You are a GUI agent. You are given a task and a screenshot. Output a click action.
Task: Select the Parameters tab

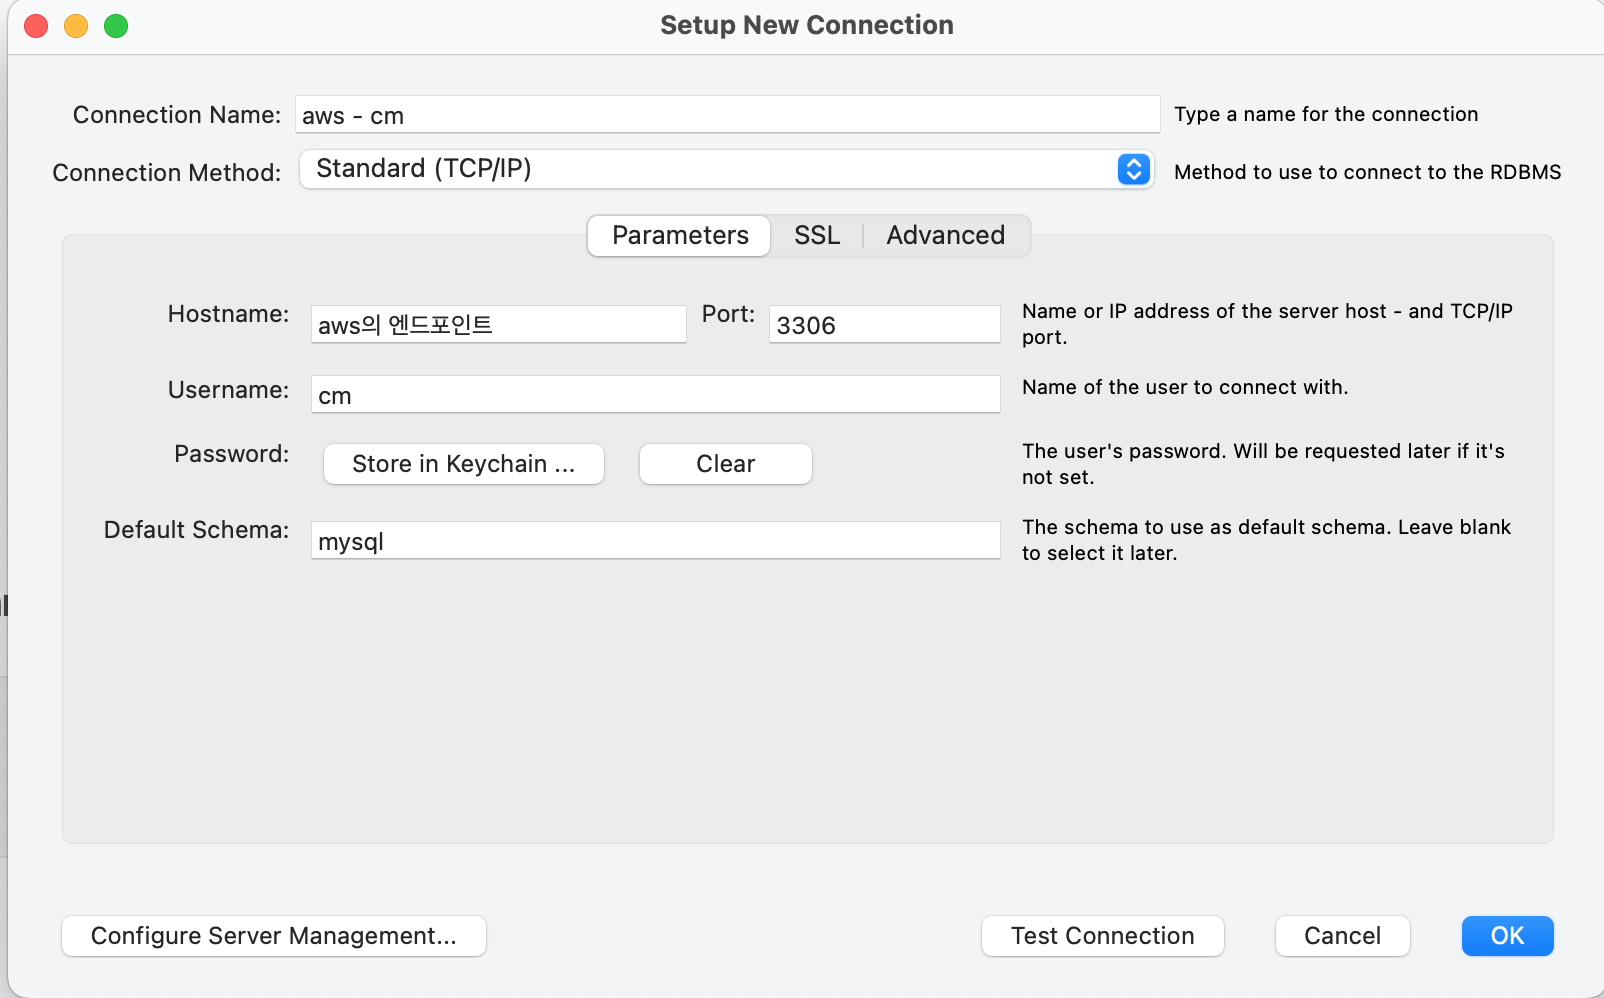680,236
